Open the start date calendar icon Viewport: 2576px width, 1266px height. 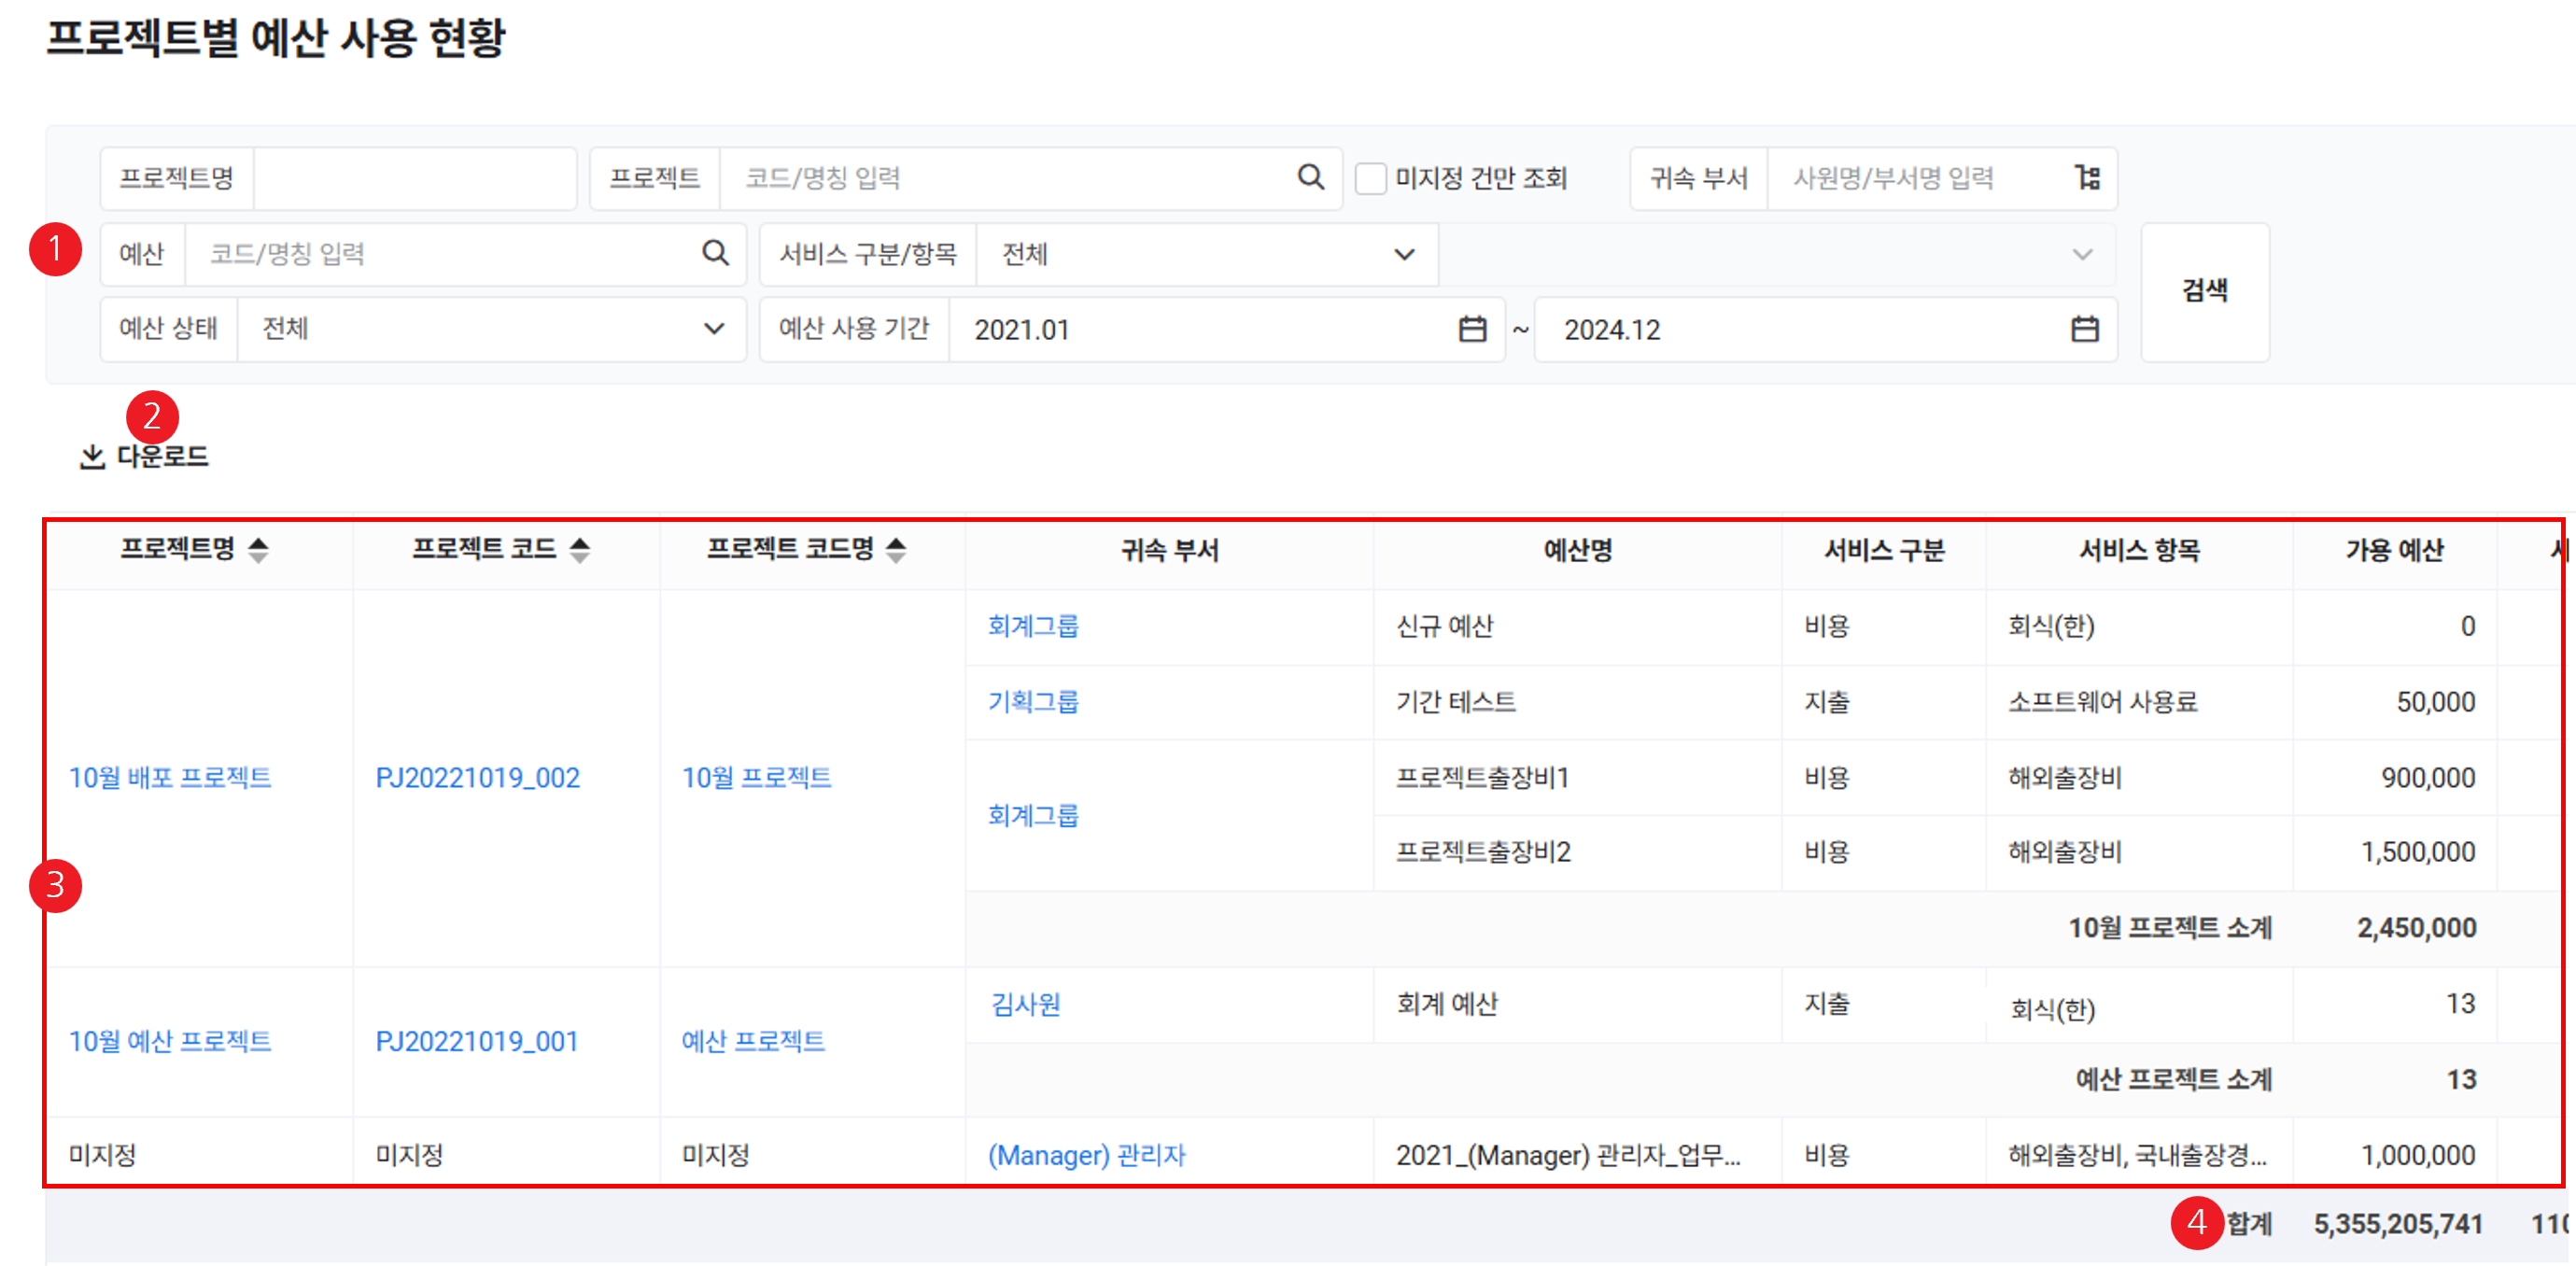click(1472, 329)
